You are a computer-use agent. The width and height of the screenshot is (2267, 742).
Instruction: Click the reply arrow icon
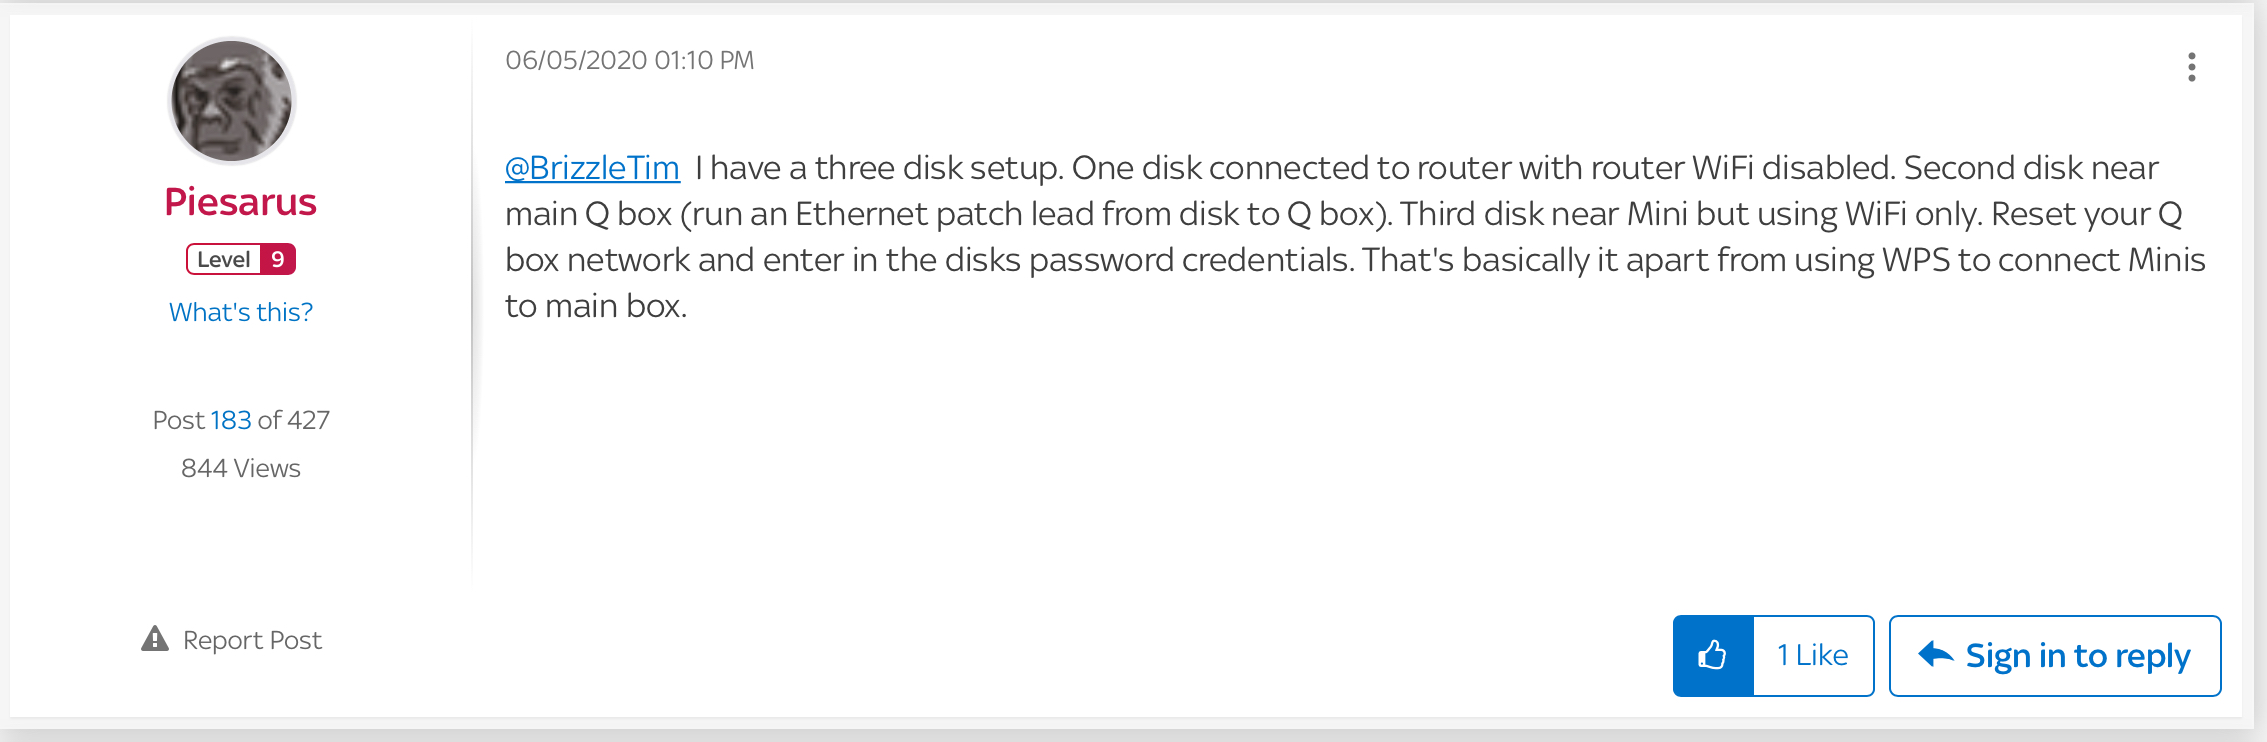tap(1936, 655)
